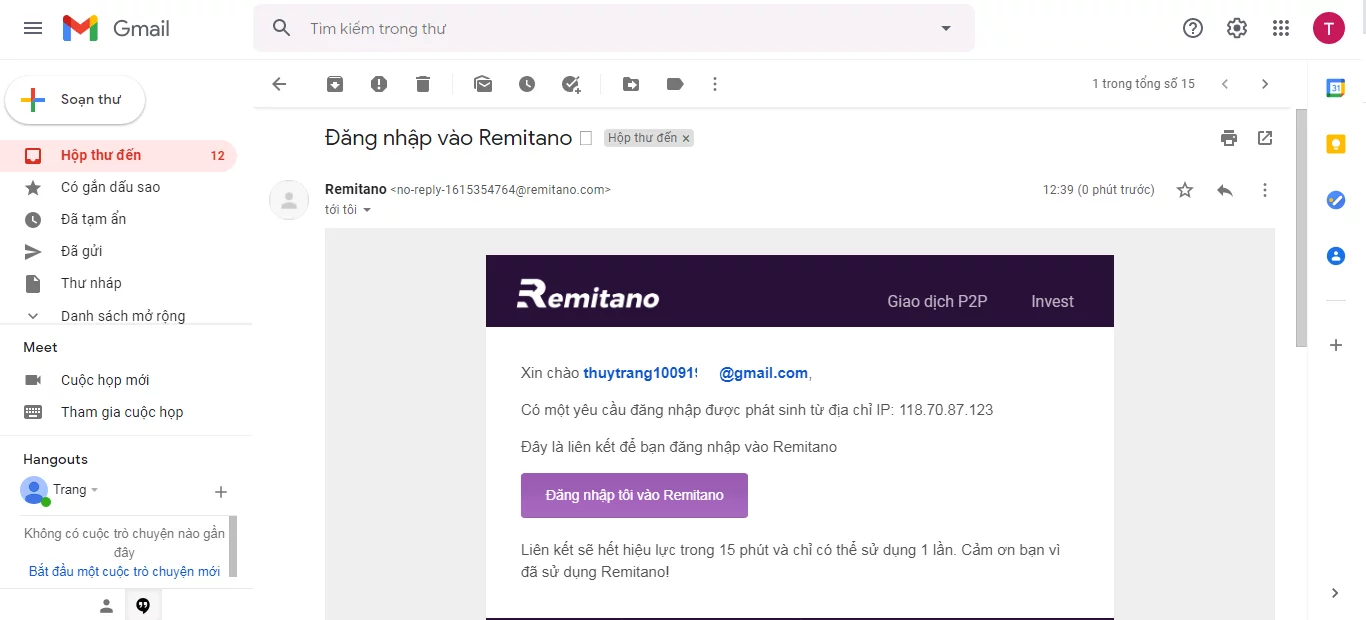Open the message more options menu
The height and width of the screenshot is (620, 1366).
[x=1265, y=190]
